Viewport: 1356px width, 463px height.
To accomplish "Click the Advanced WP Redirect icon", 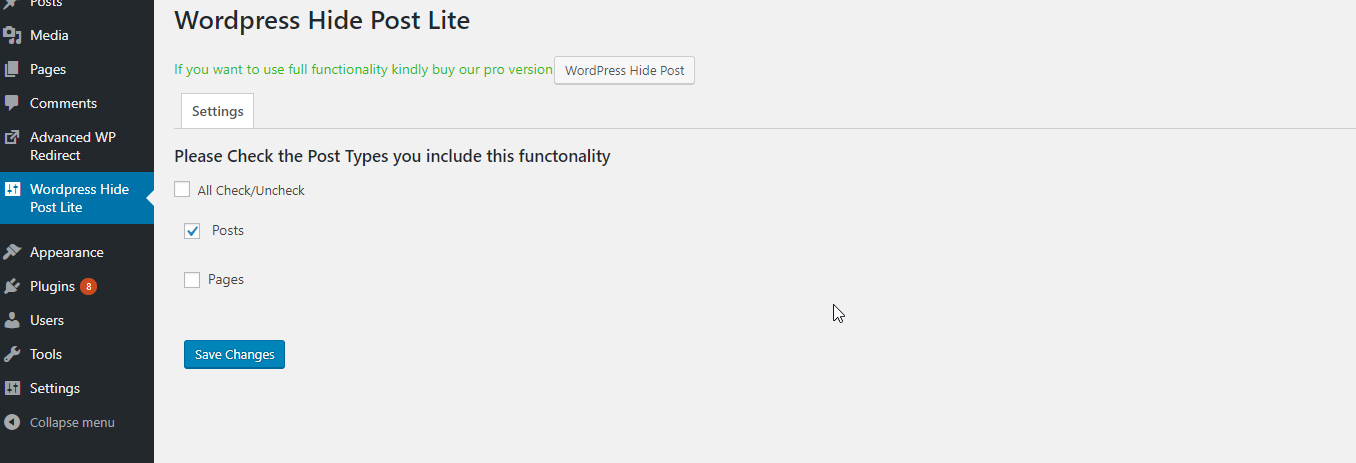I will [12, 137].
